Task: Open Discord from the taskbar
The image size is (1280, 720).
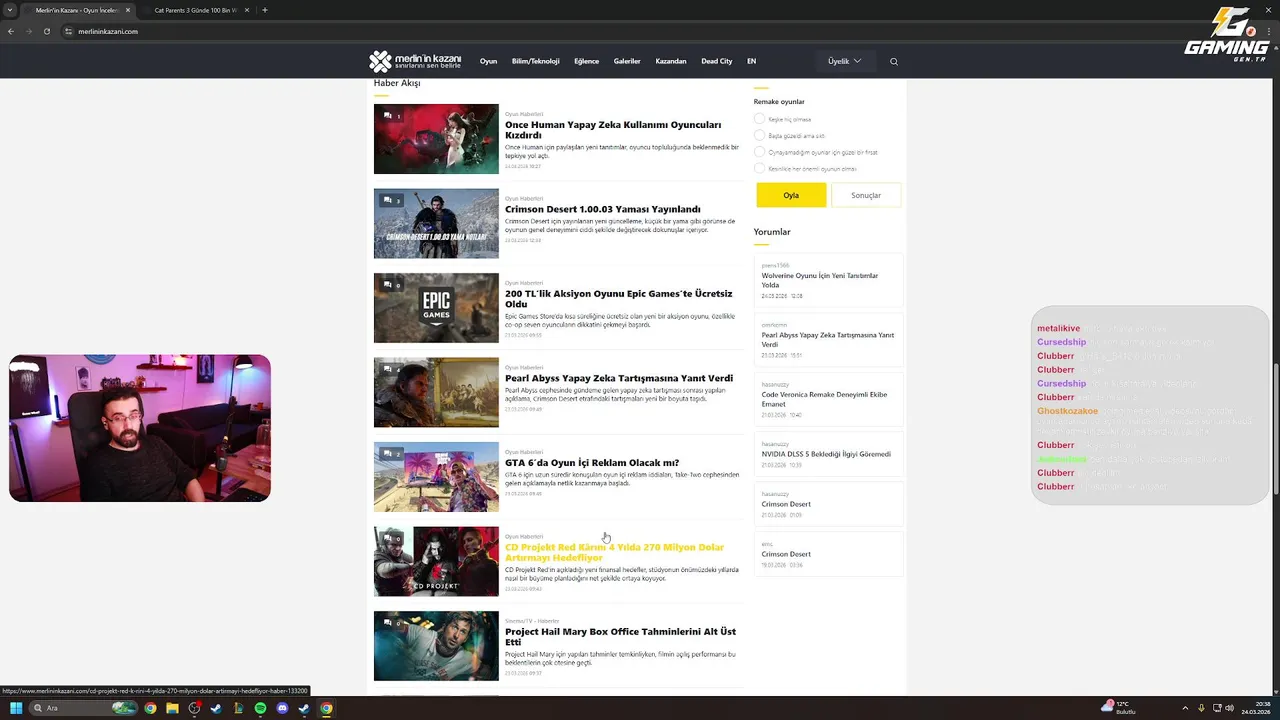Action: (282, 708)
